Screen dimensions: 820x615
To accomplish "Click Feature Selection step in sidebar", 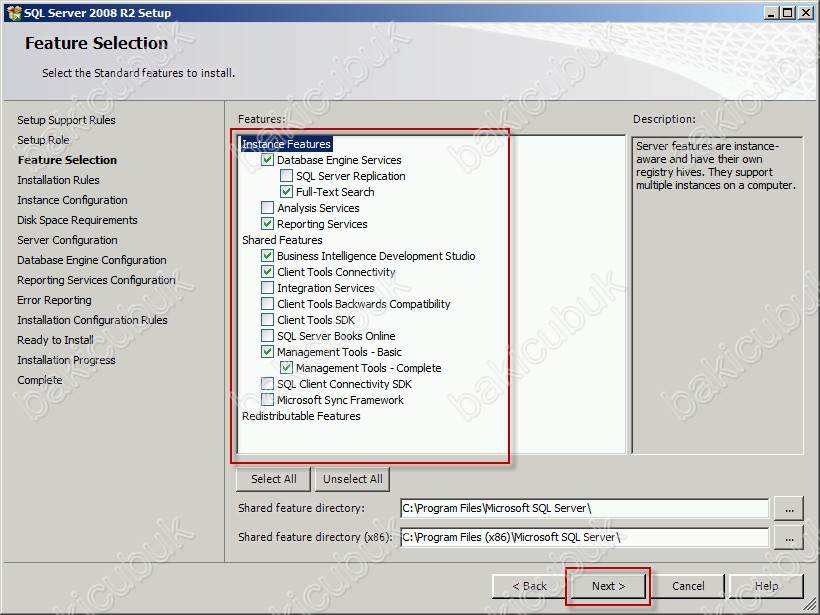I will click(67, 160).
